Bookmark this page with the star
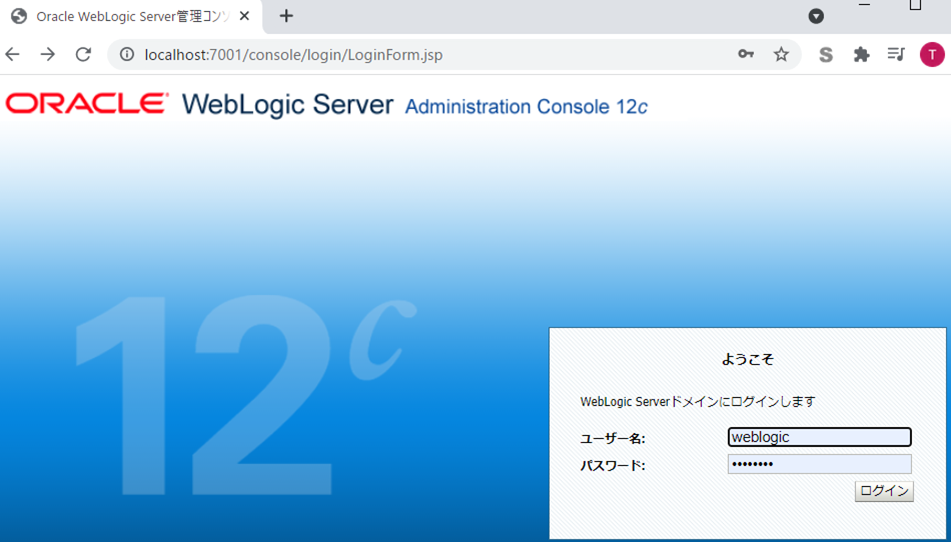Image resolution: width=951 pixels, height=542 pixels. 781,55
